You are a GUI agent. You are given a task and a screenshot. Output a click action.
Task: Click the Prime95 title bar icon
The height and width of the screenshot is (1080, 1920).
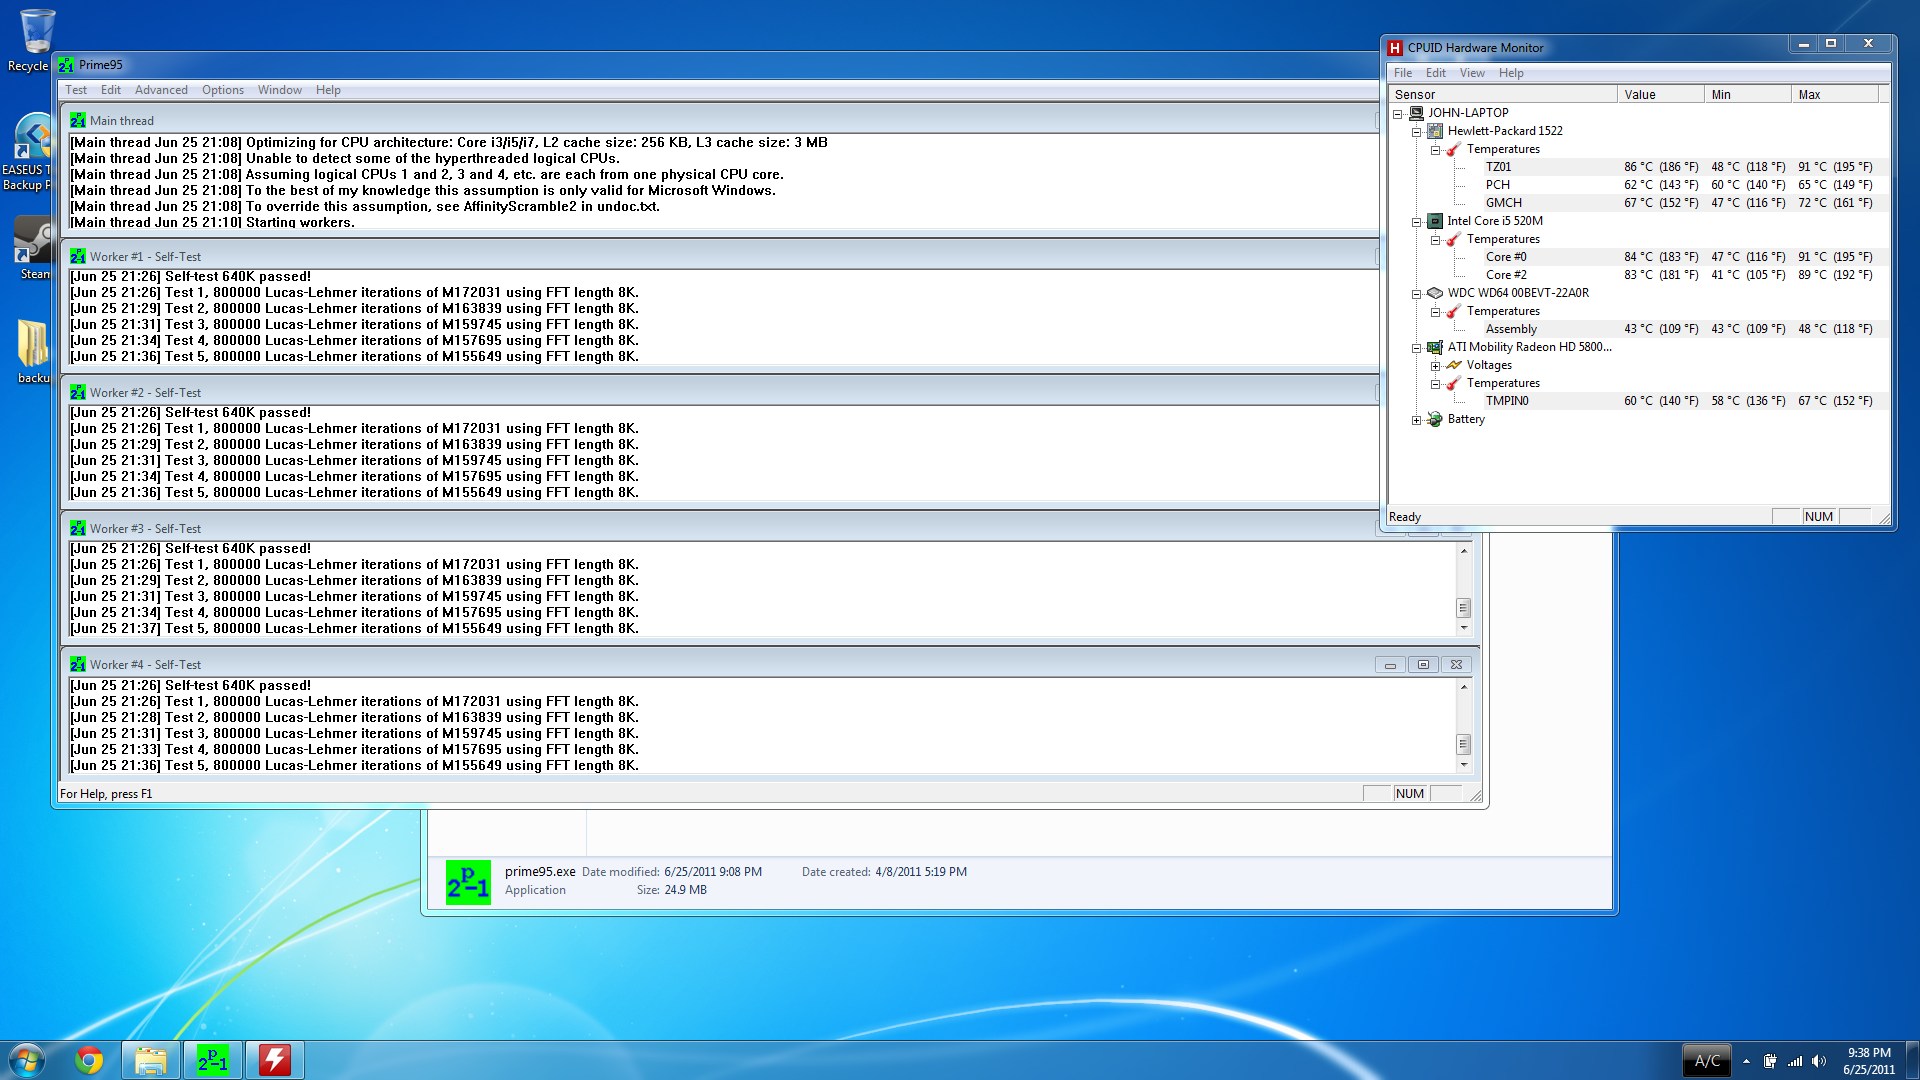(66, 65)
